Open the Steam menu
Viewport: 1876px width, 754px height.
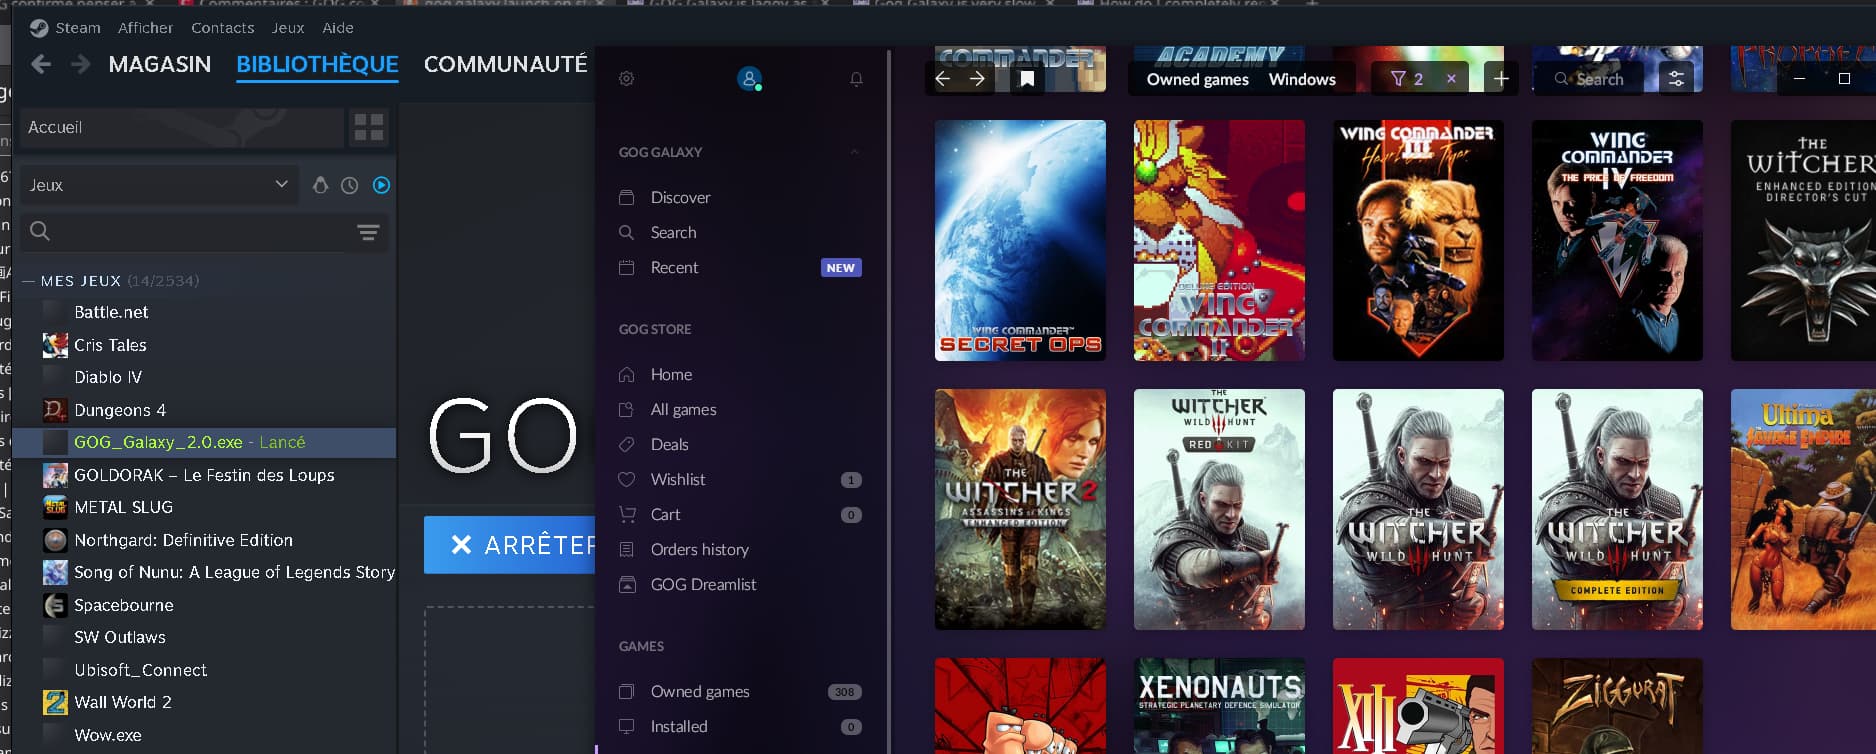(x=77, y=28)
